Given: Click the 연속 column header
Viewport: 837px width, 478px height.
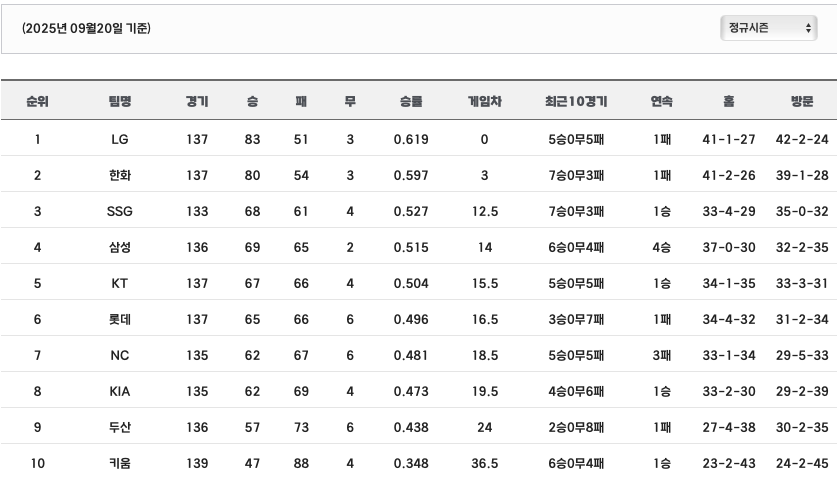Looking at the screenshot, I should pos(661,101).
